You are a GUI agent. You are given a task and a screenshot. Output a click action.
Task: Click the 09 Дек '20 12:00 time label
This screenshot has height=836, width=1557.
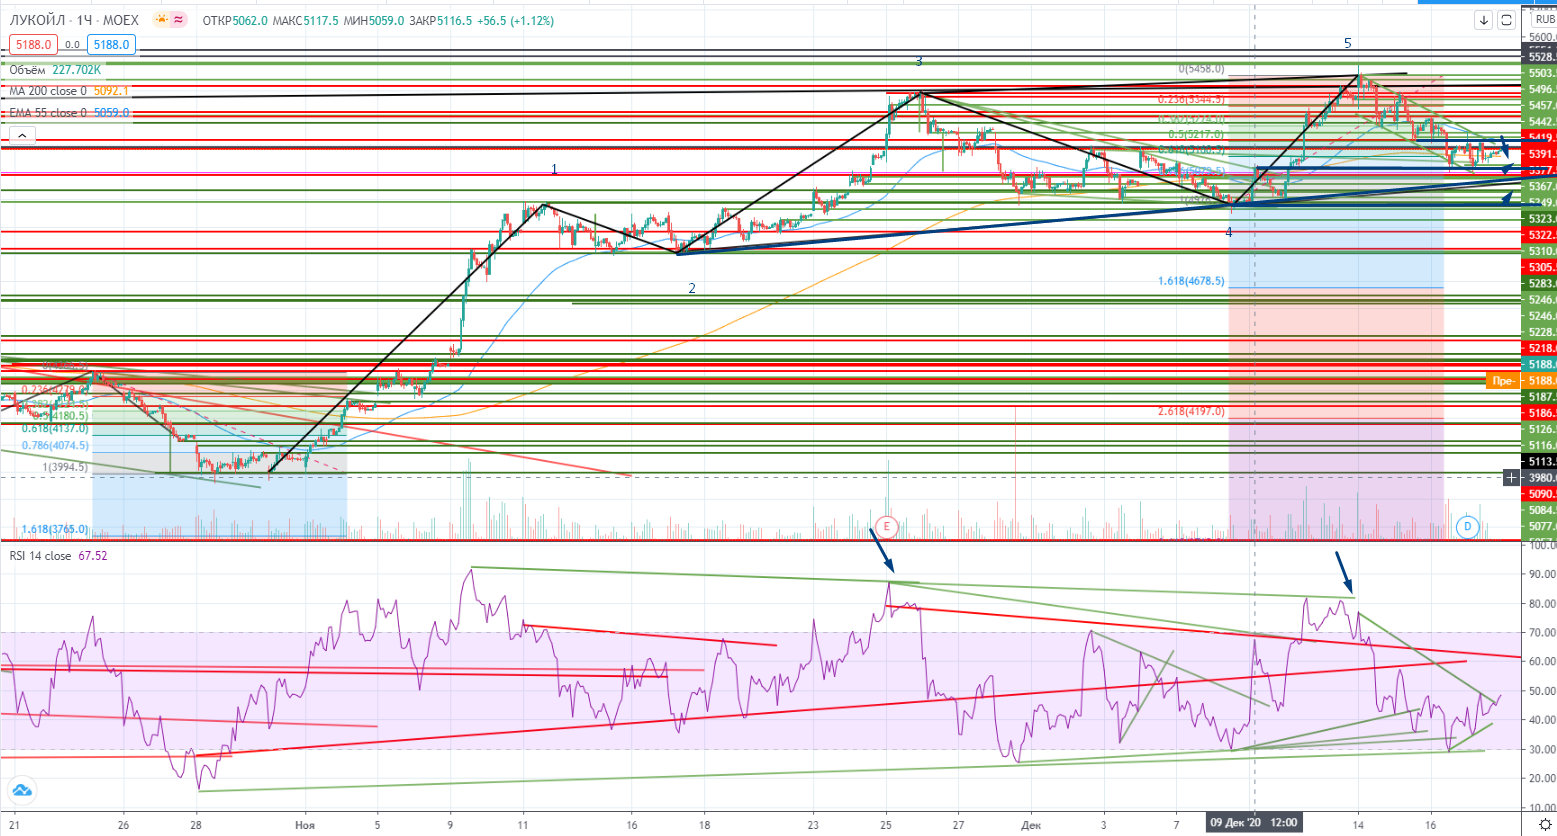click(x=1254, y=823)
